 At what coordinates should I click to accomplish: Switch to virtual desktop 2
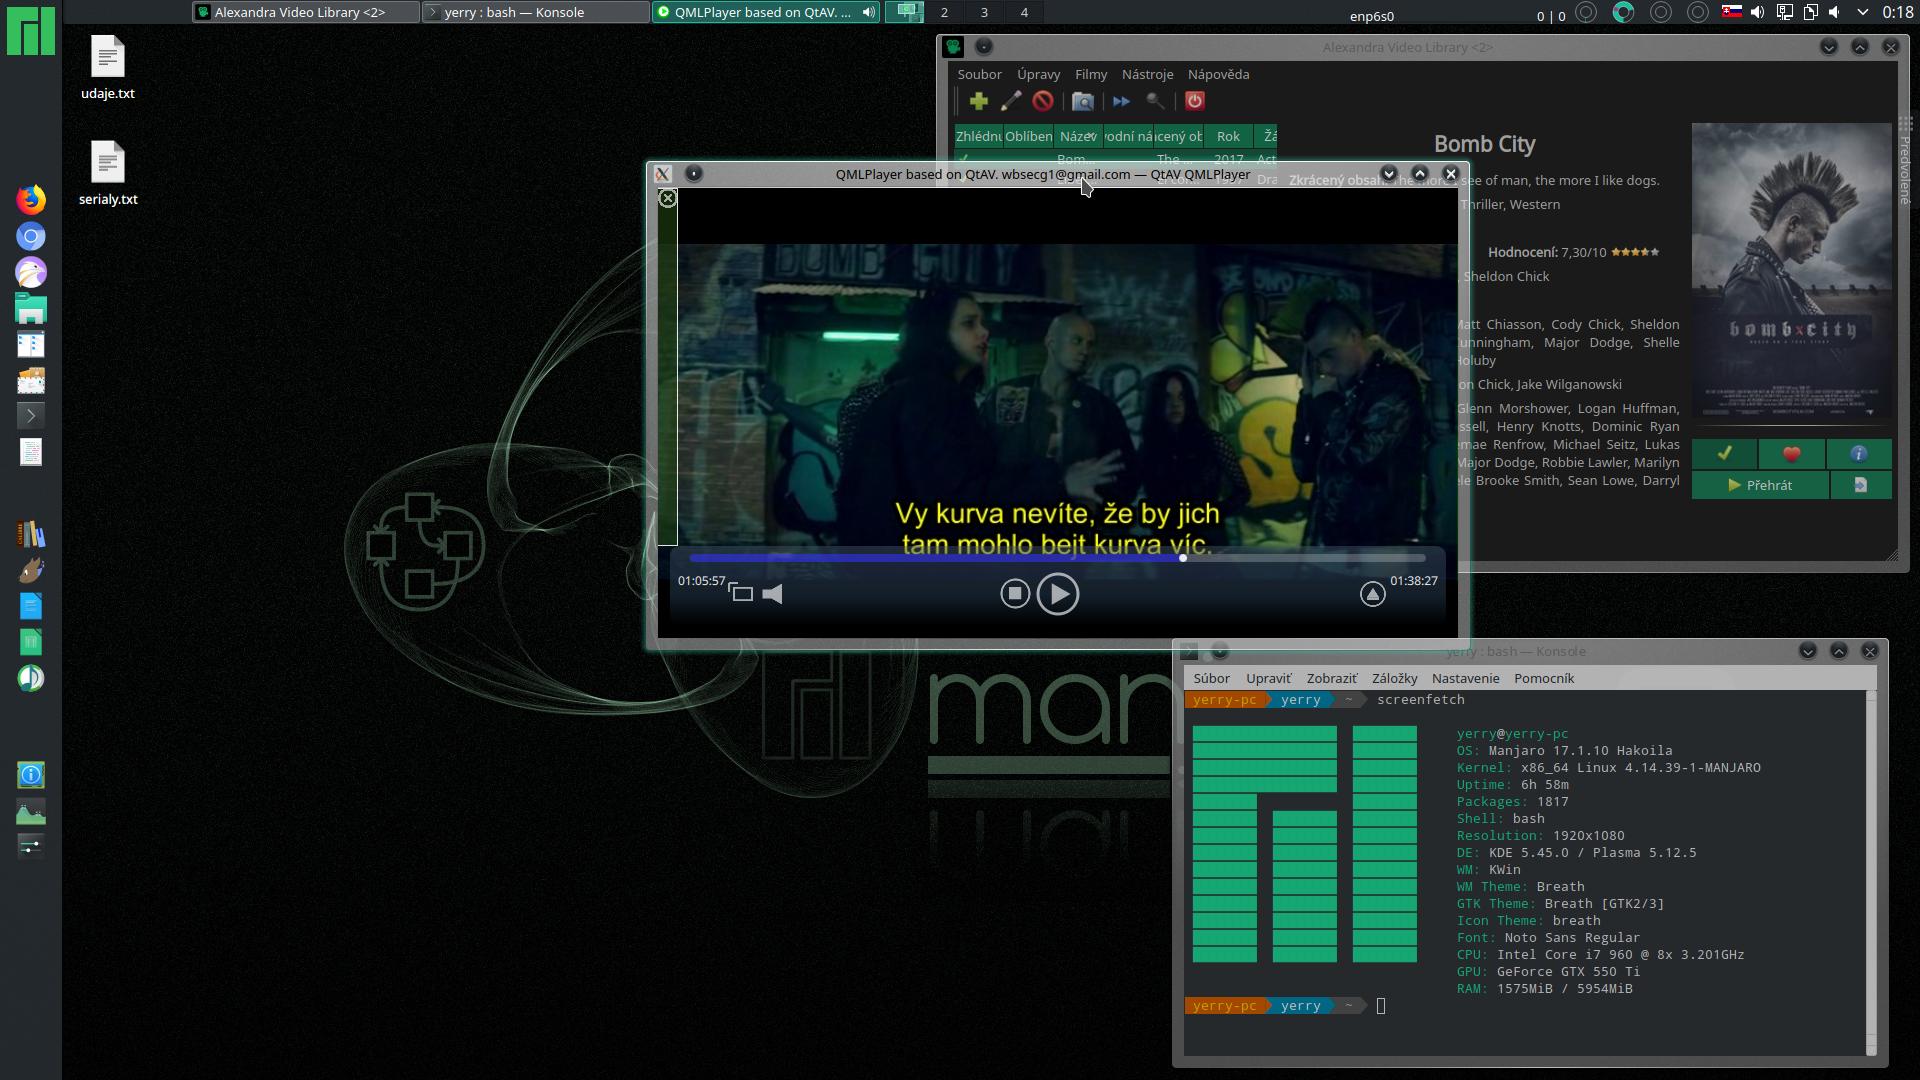(x=944, y=12)
